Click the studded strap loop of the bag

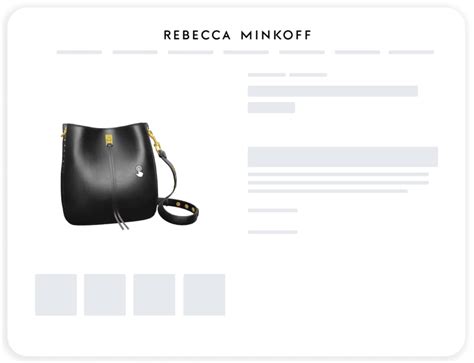click(179, 211)
